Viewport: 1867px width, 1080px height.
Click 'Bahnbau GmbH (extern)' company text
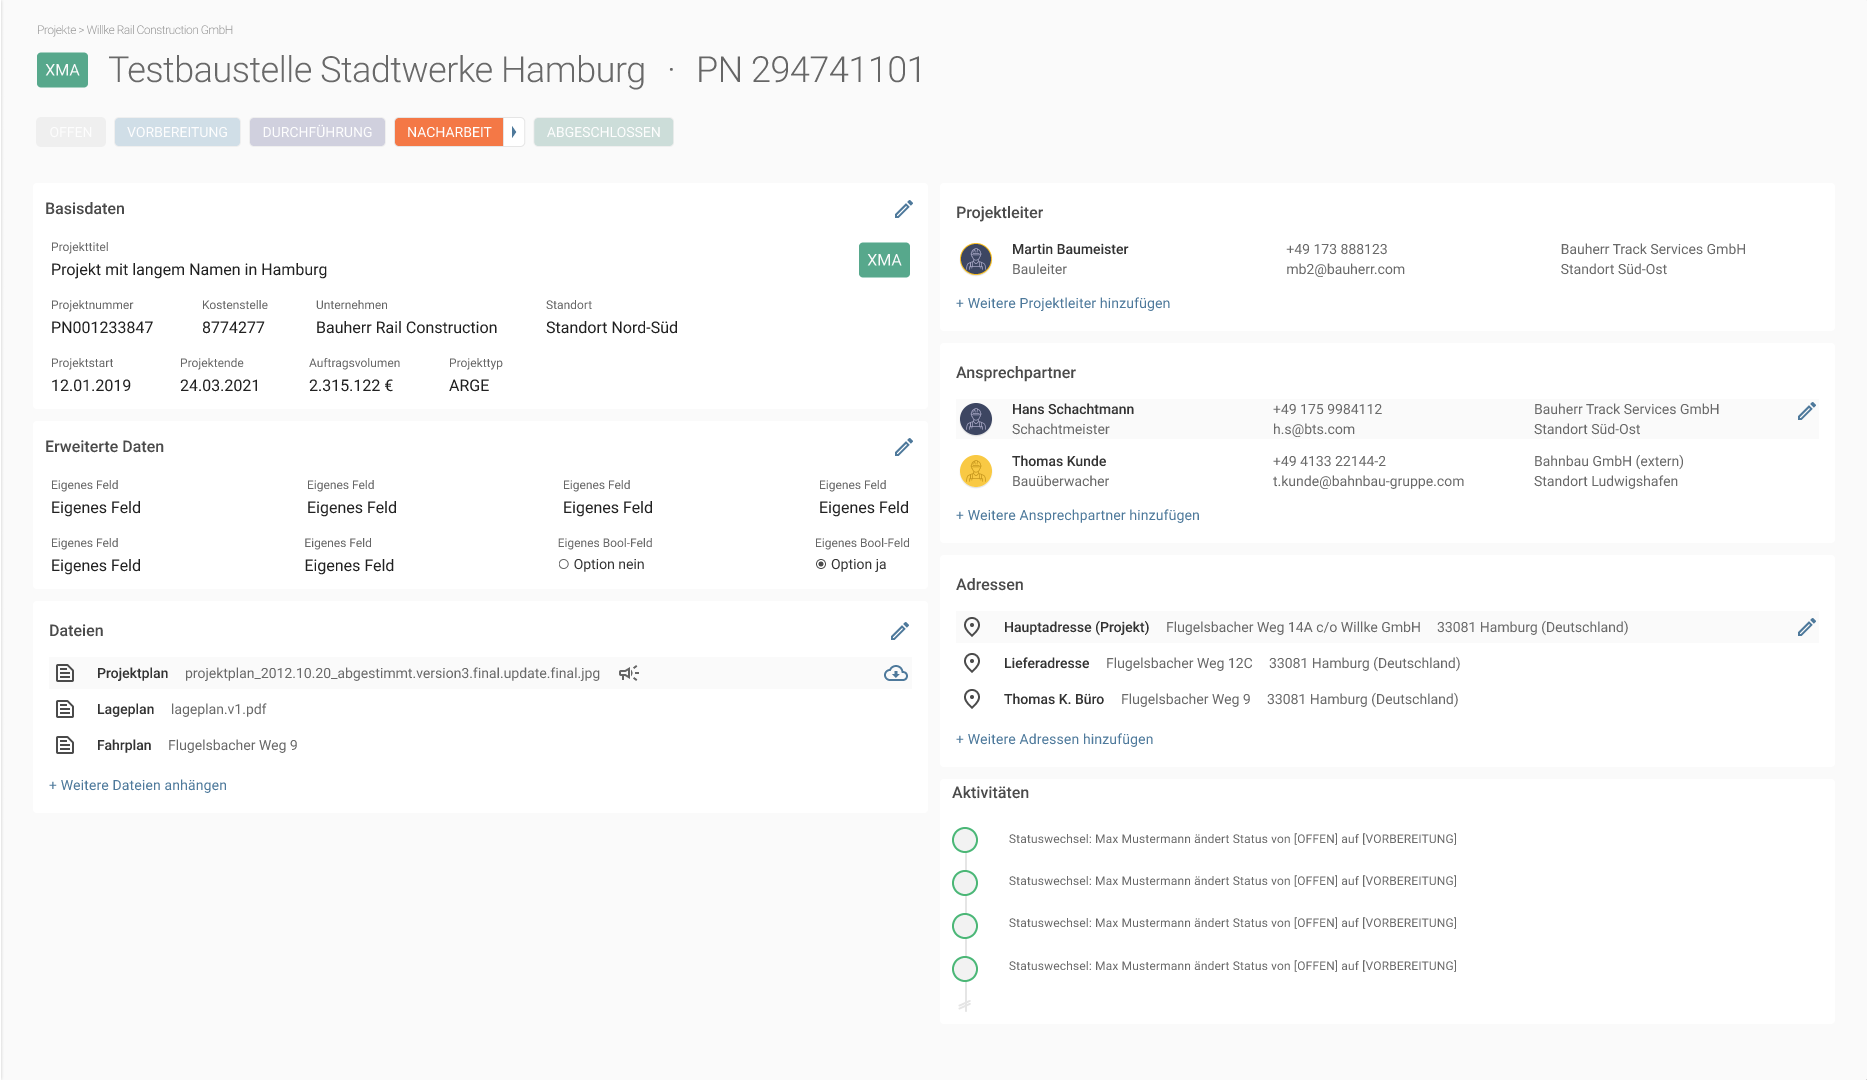(1609, 461)
